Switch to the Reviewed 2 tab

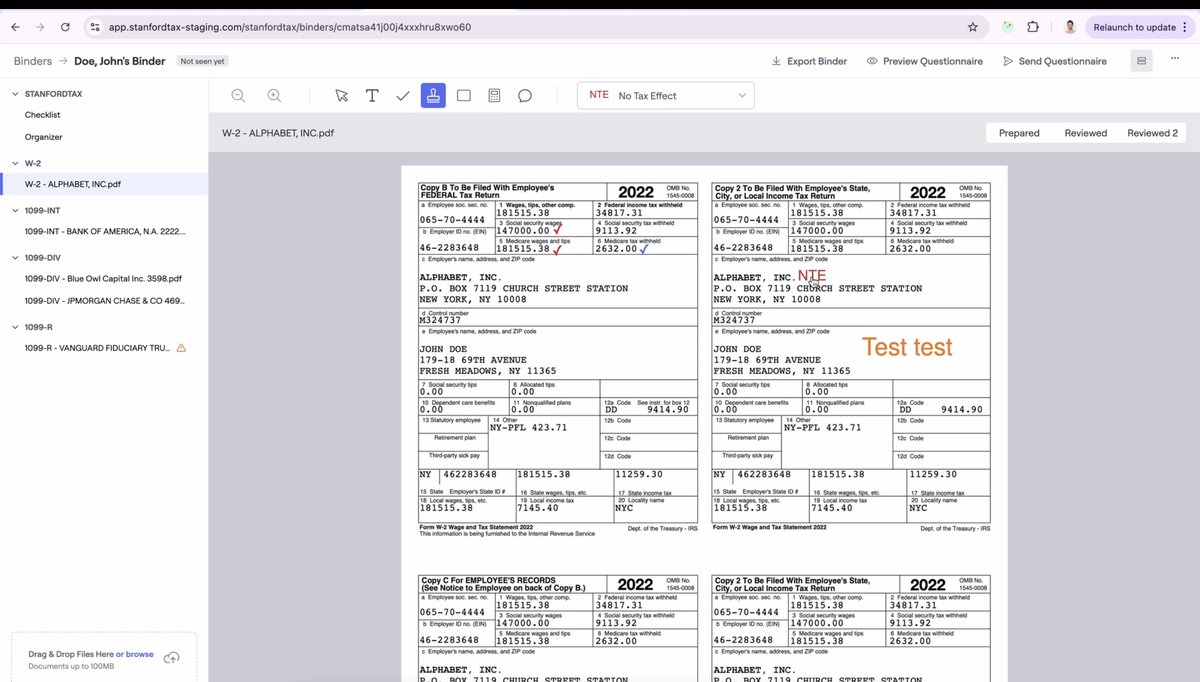[x=1152, y=133]
